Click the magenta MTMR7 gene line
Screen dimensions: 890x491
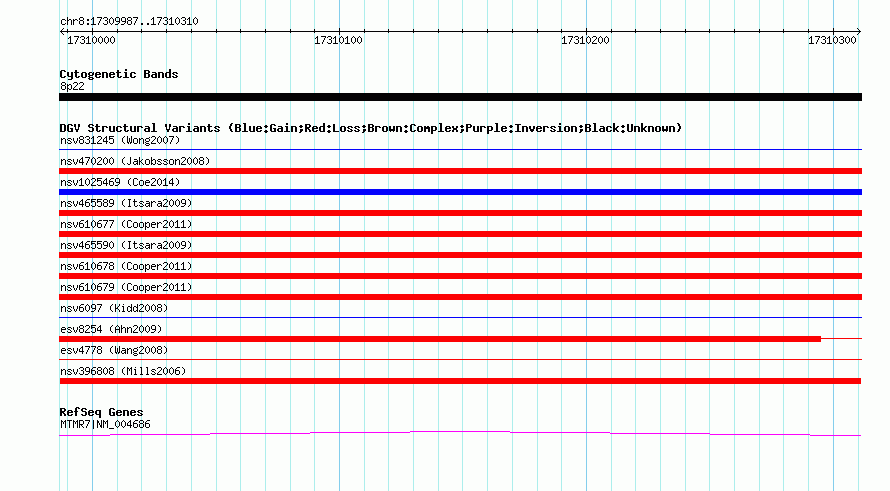(460, 434)
